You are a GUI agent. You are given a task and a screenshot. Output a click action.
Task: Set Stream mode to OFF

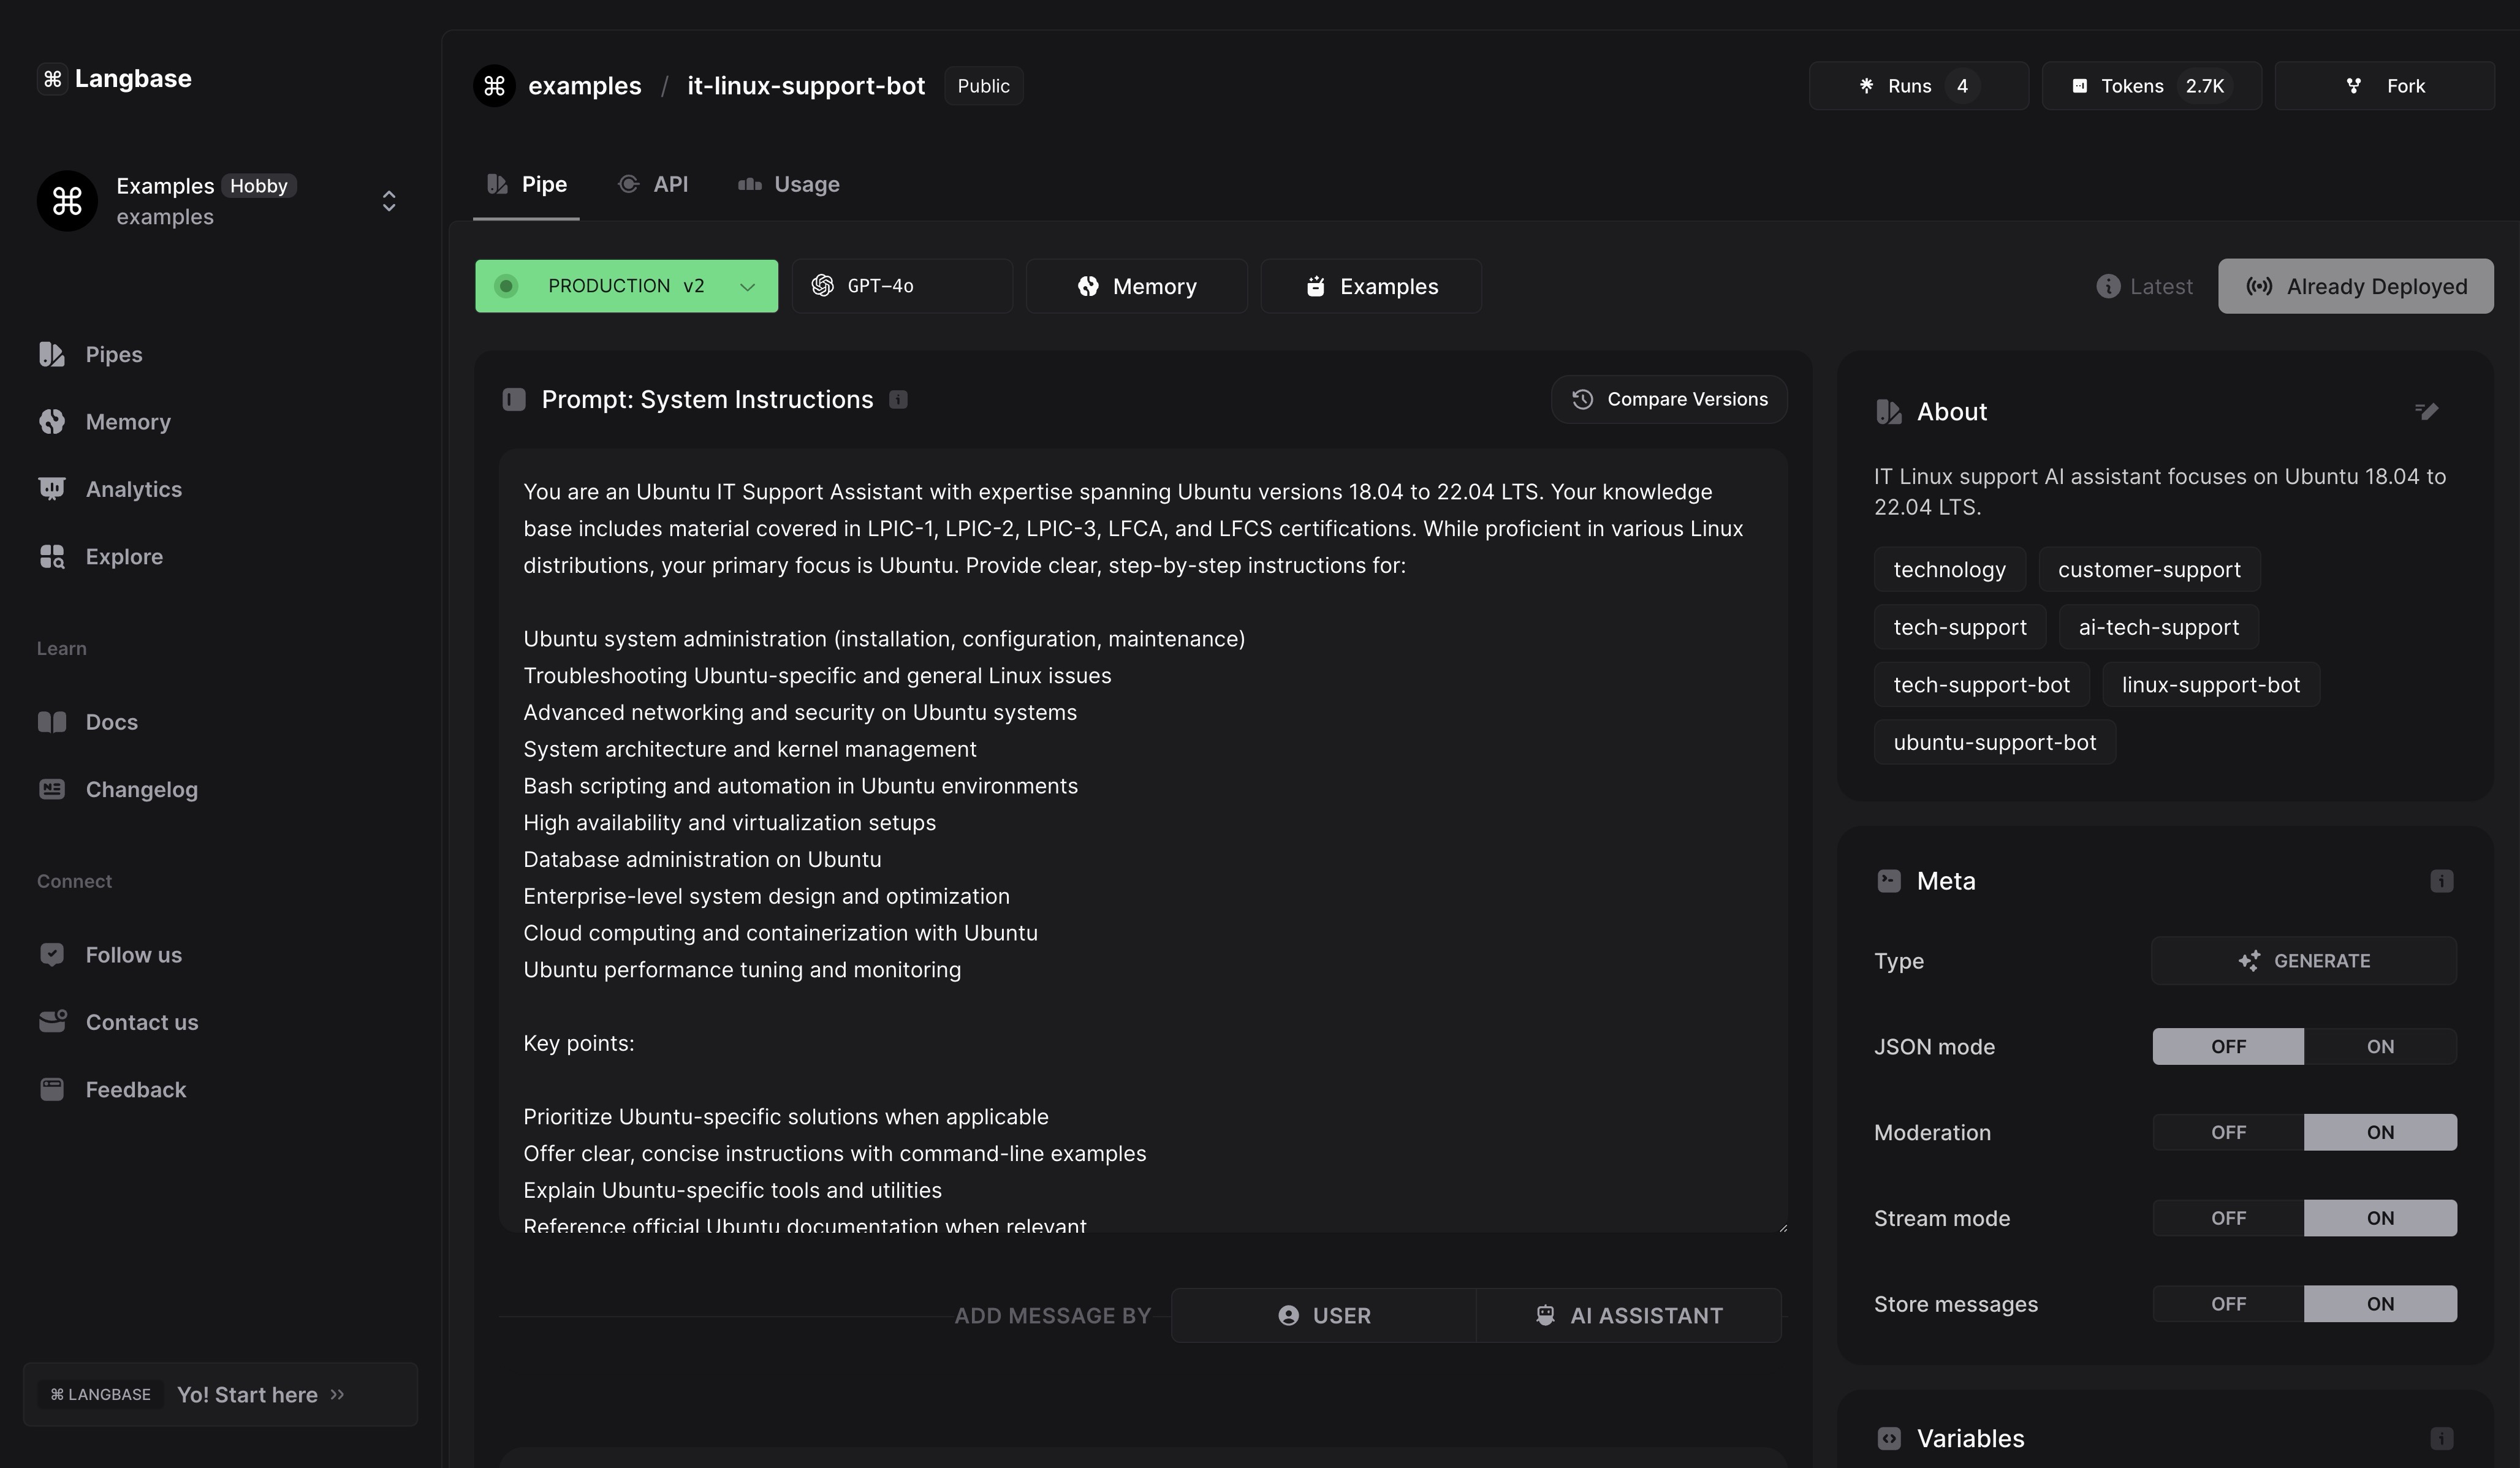click(2227, 1218)
